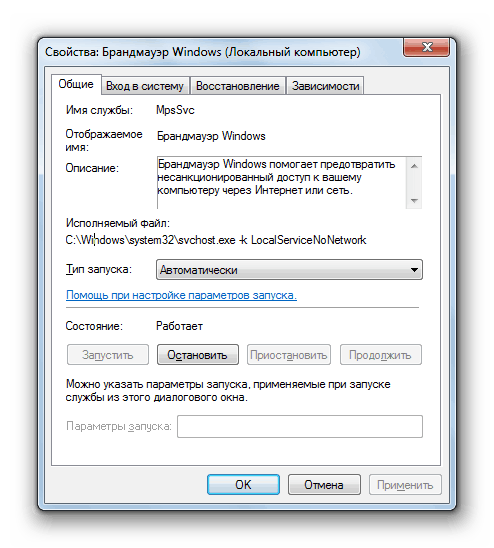Open the Восстановление tab
This screenshot has height=548, width=494.
point(238,86)
